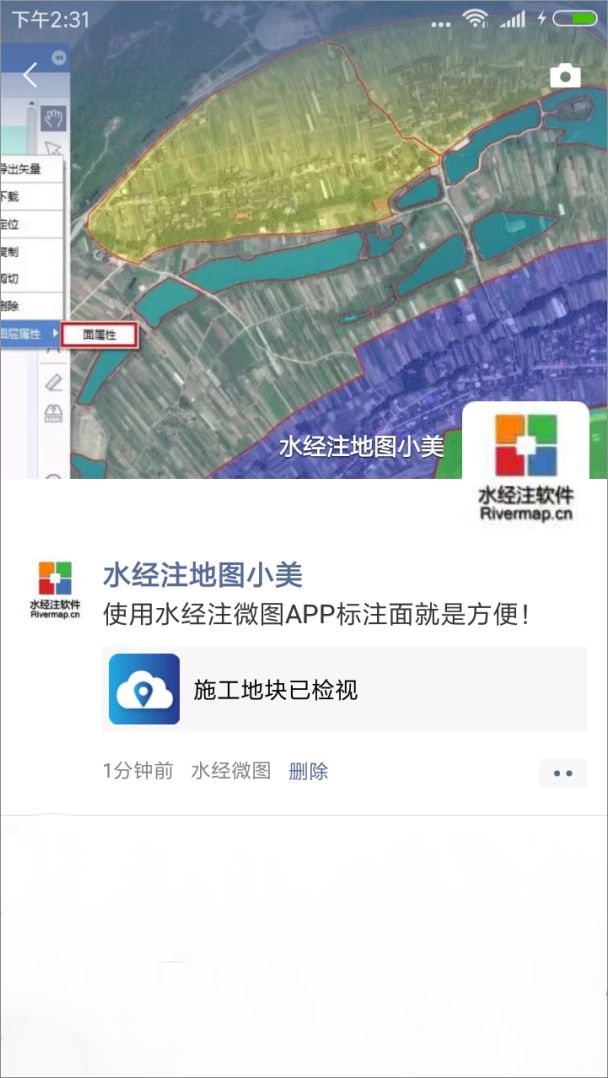
Task: Tap the cellular signal bars icon
Action: [512, 20]
